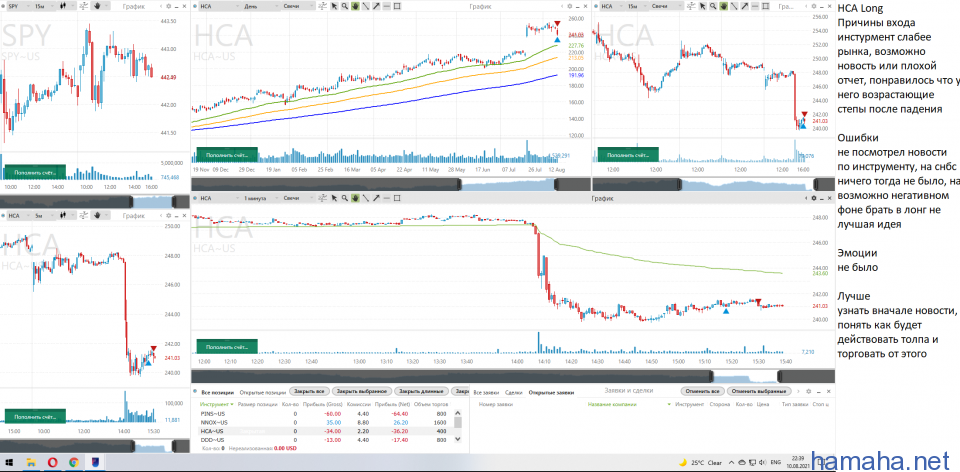Select rectangle tool in the 1-minute HCA chart
960x472 pixels.
[397, 198]
